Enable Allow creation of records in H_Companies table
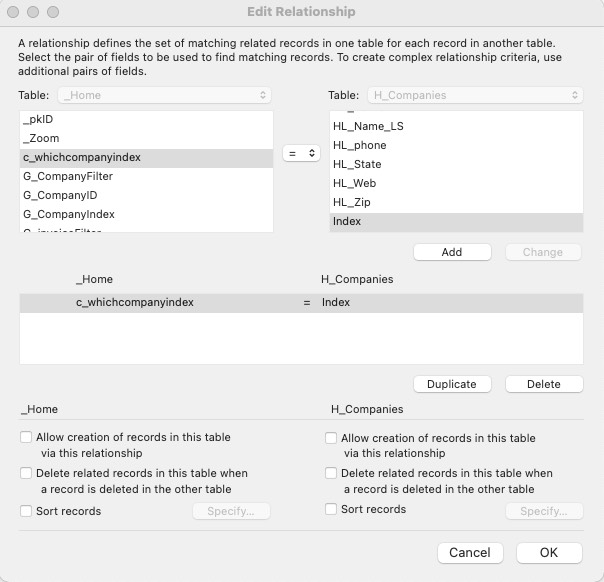This screenshot has height=582, width=604. (x=331, y=438)
